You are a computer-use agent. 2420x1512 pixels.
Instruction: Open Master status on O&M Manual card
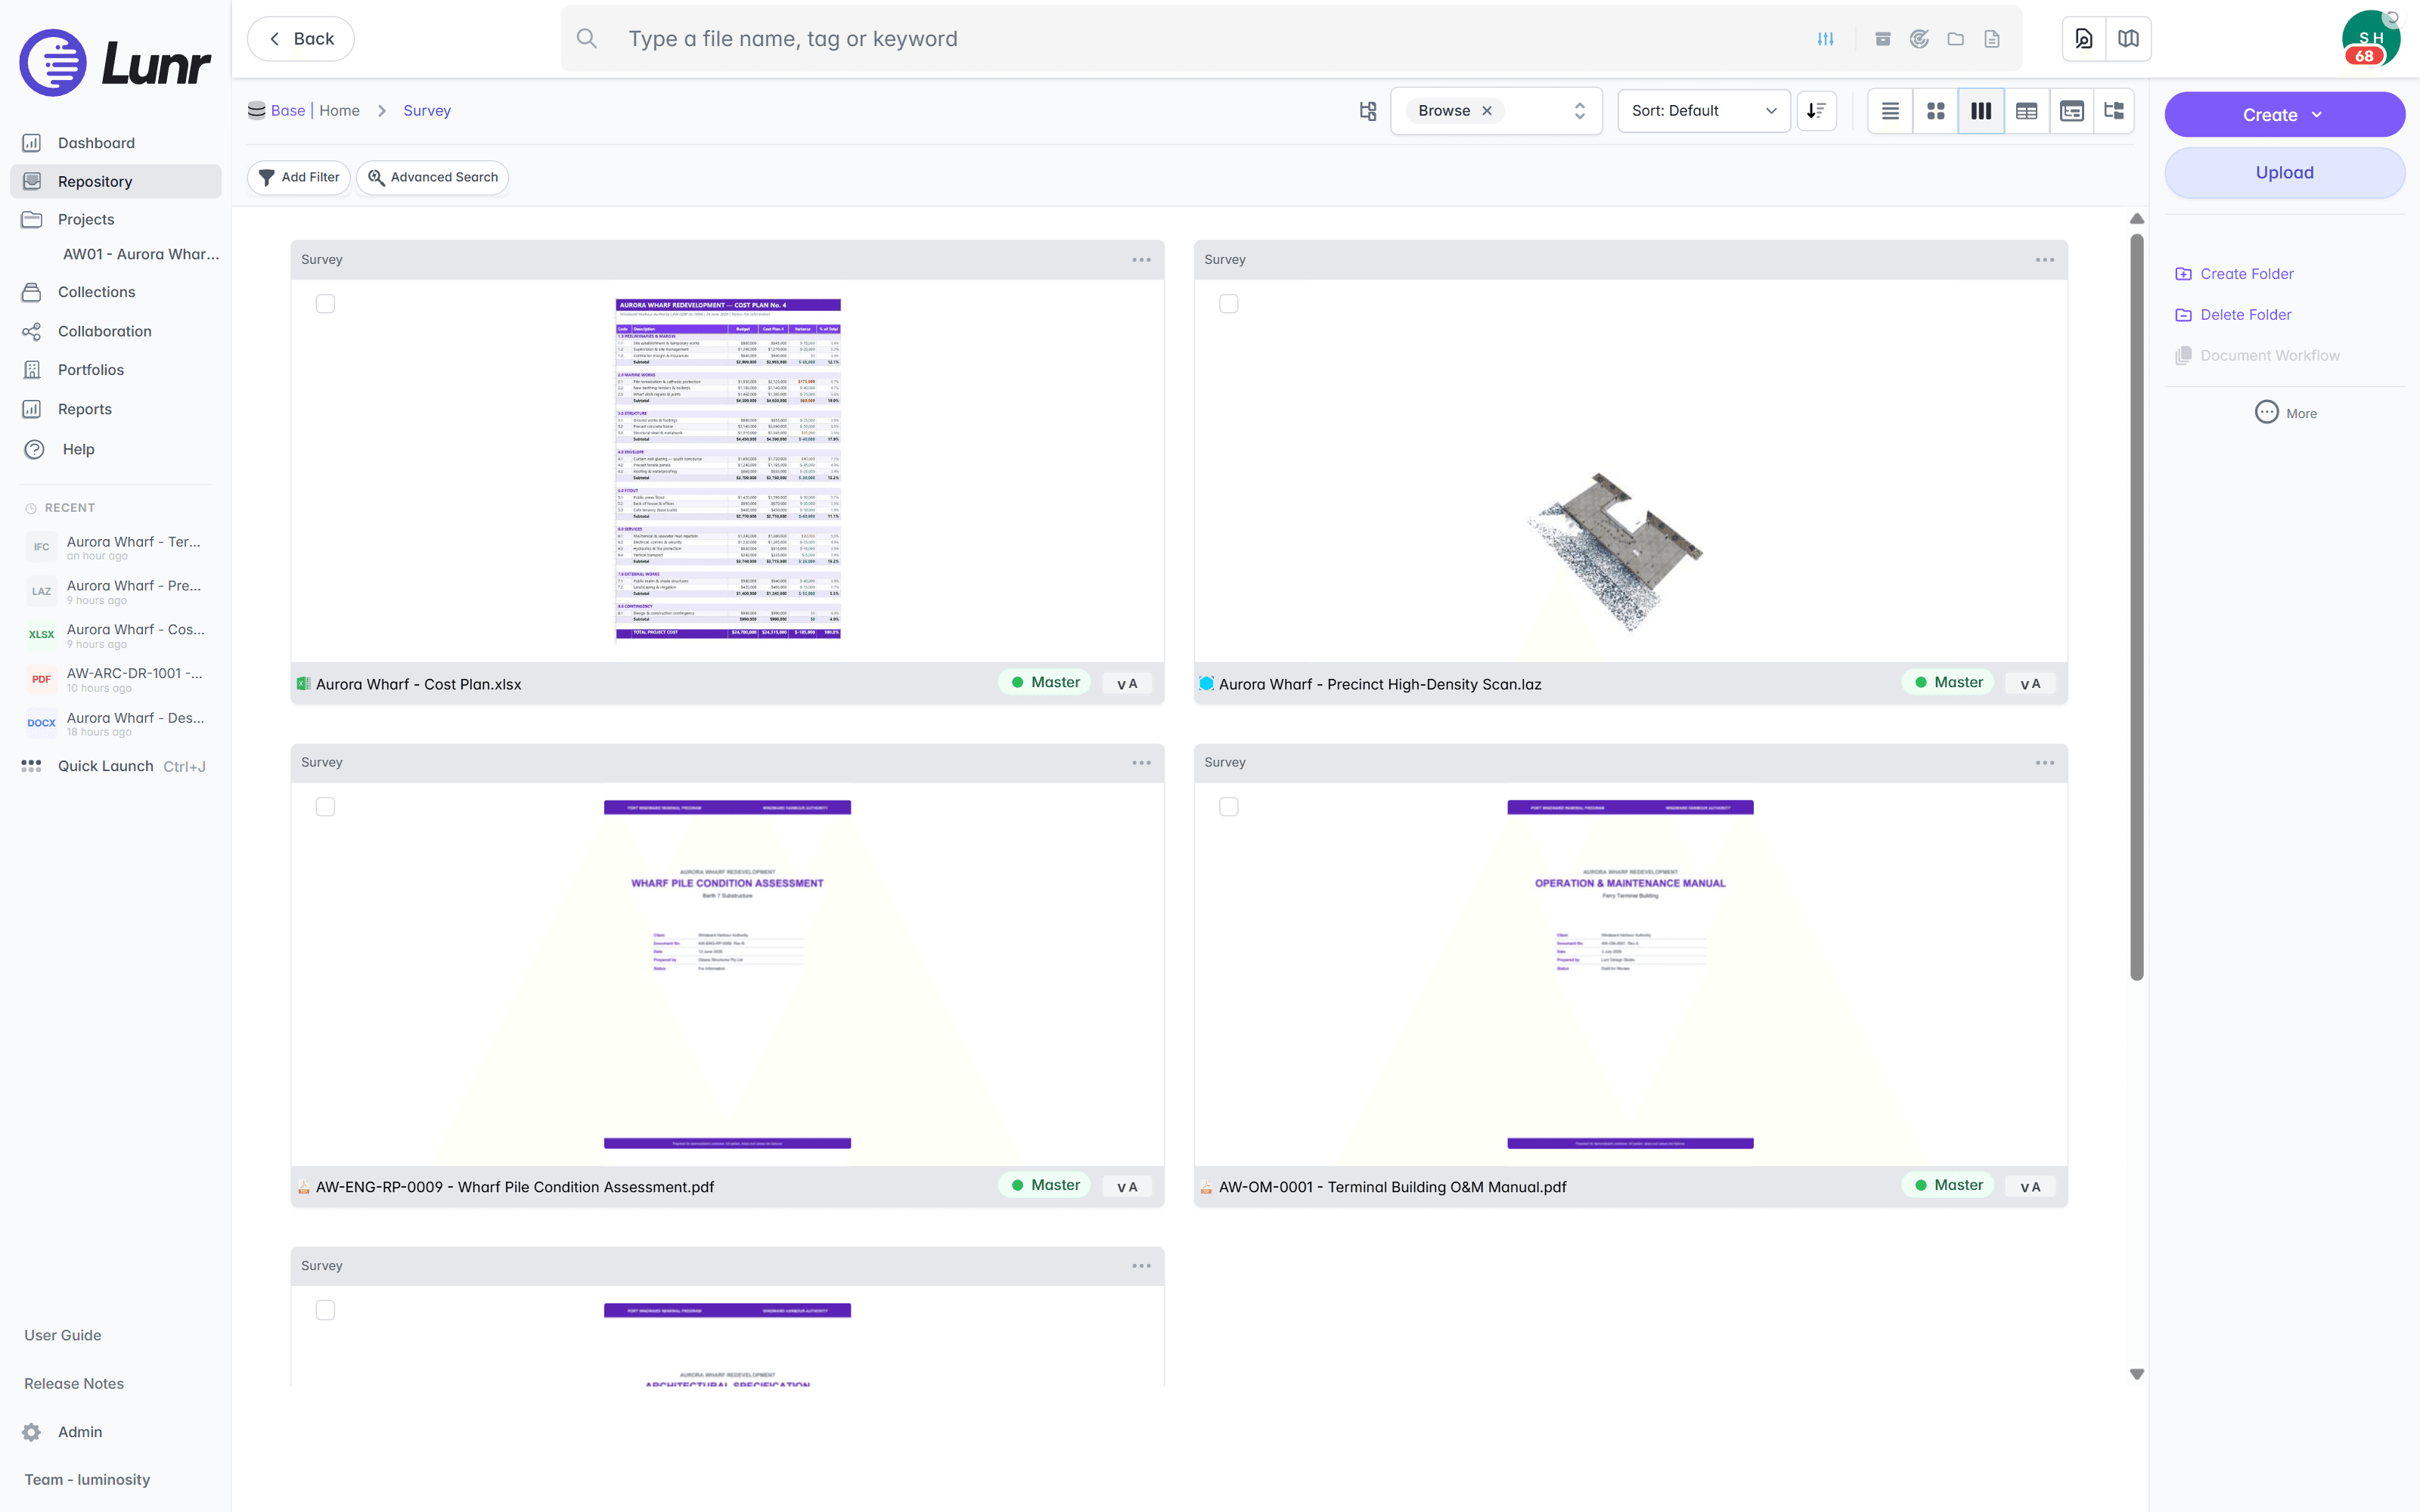(x=1948, y=1185)
